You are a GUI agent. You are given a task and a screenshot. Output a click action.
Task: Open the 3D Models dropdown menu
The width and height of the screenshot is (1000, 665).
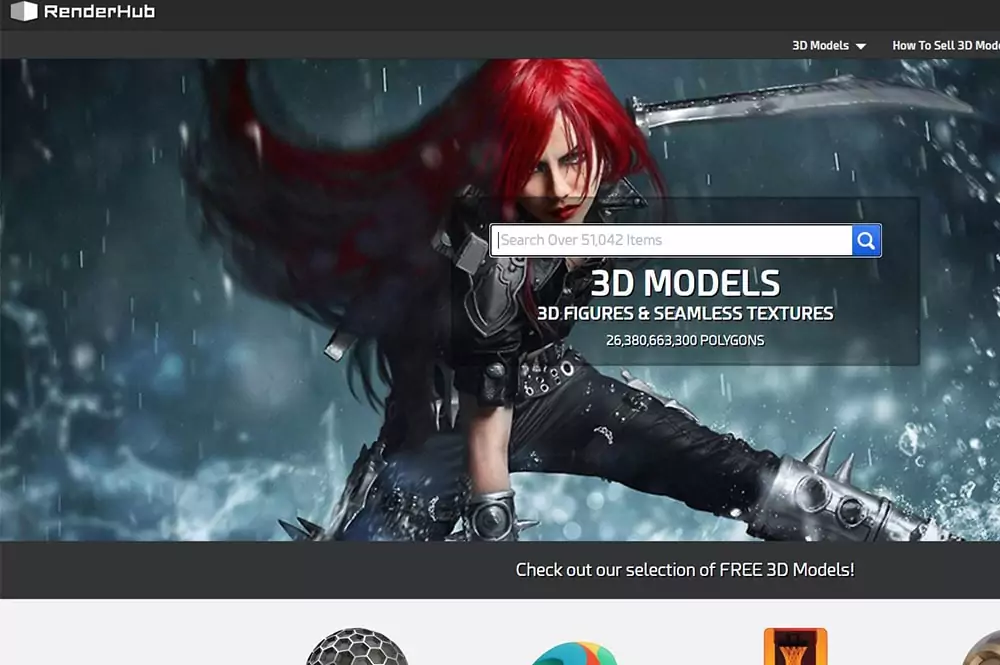(x=828, y=45)
